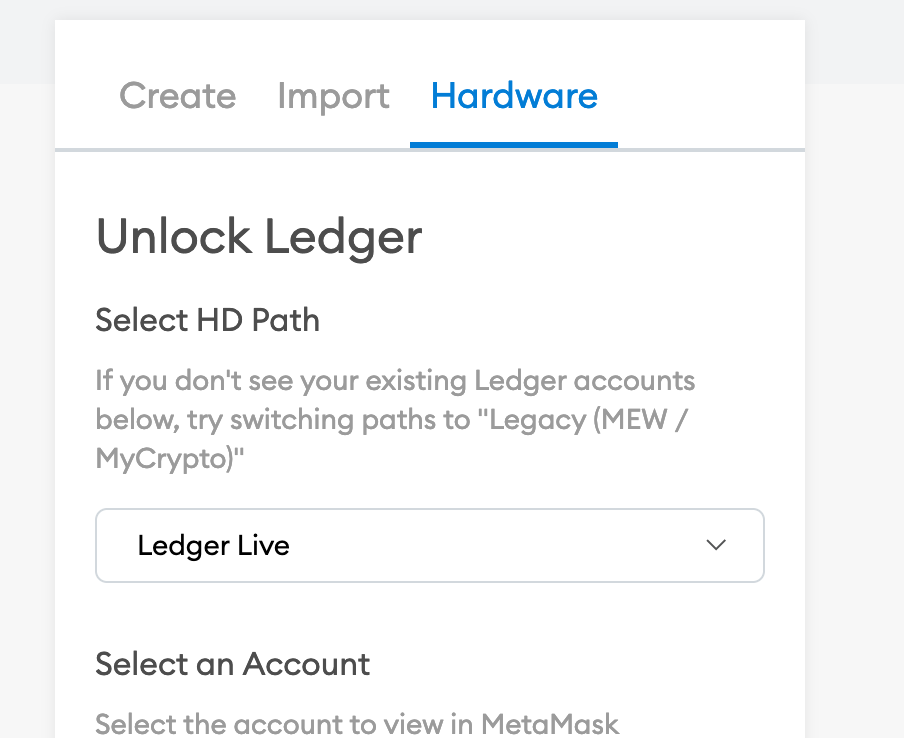Click the gray background right of the panel

tap(855, 400)
